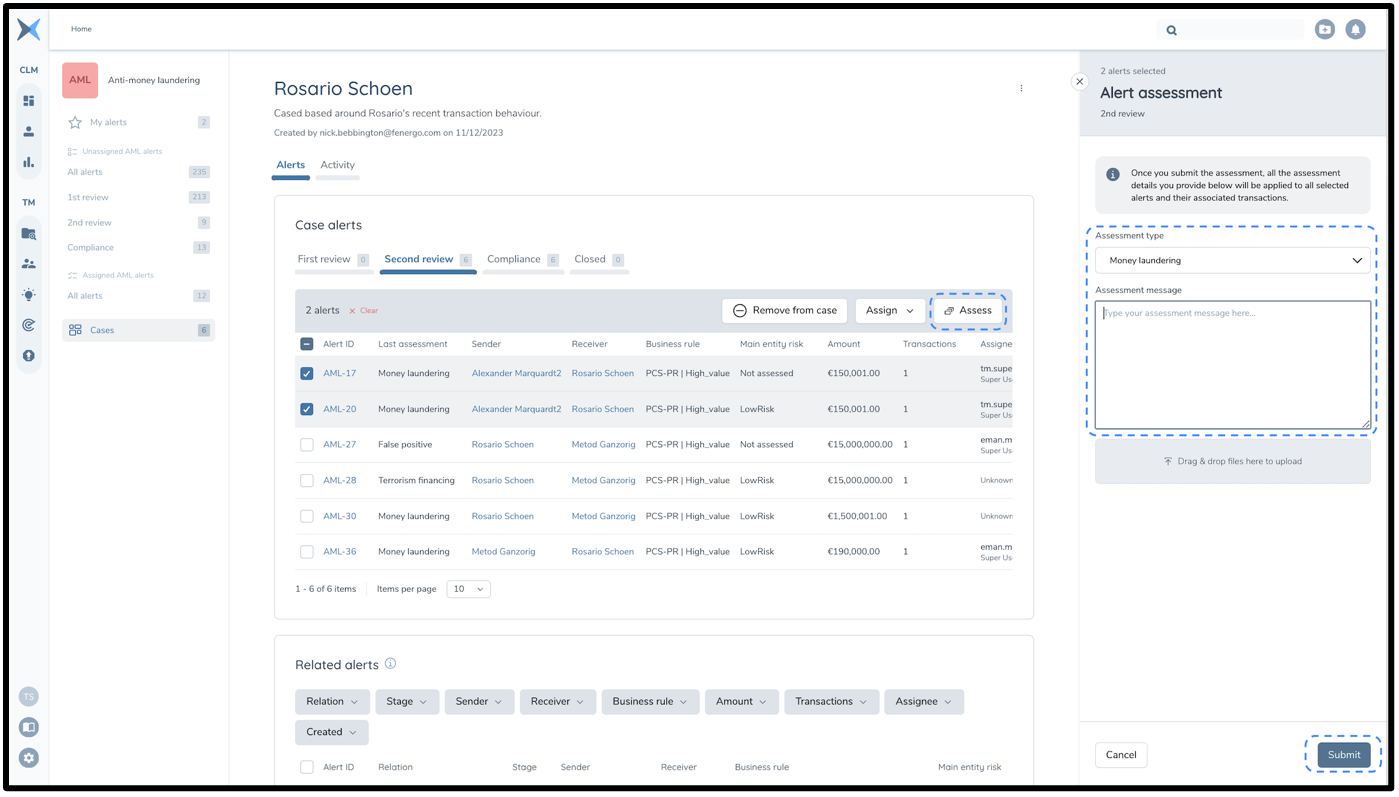The width and height of the screenshot is (1399, 797).
Task: Open the dashboard icon in the CLM sidebar
Action: pos(28,100)
